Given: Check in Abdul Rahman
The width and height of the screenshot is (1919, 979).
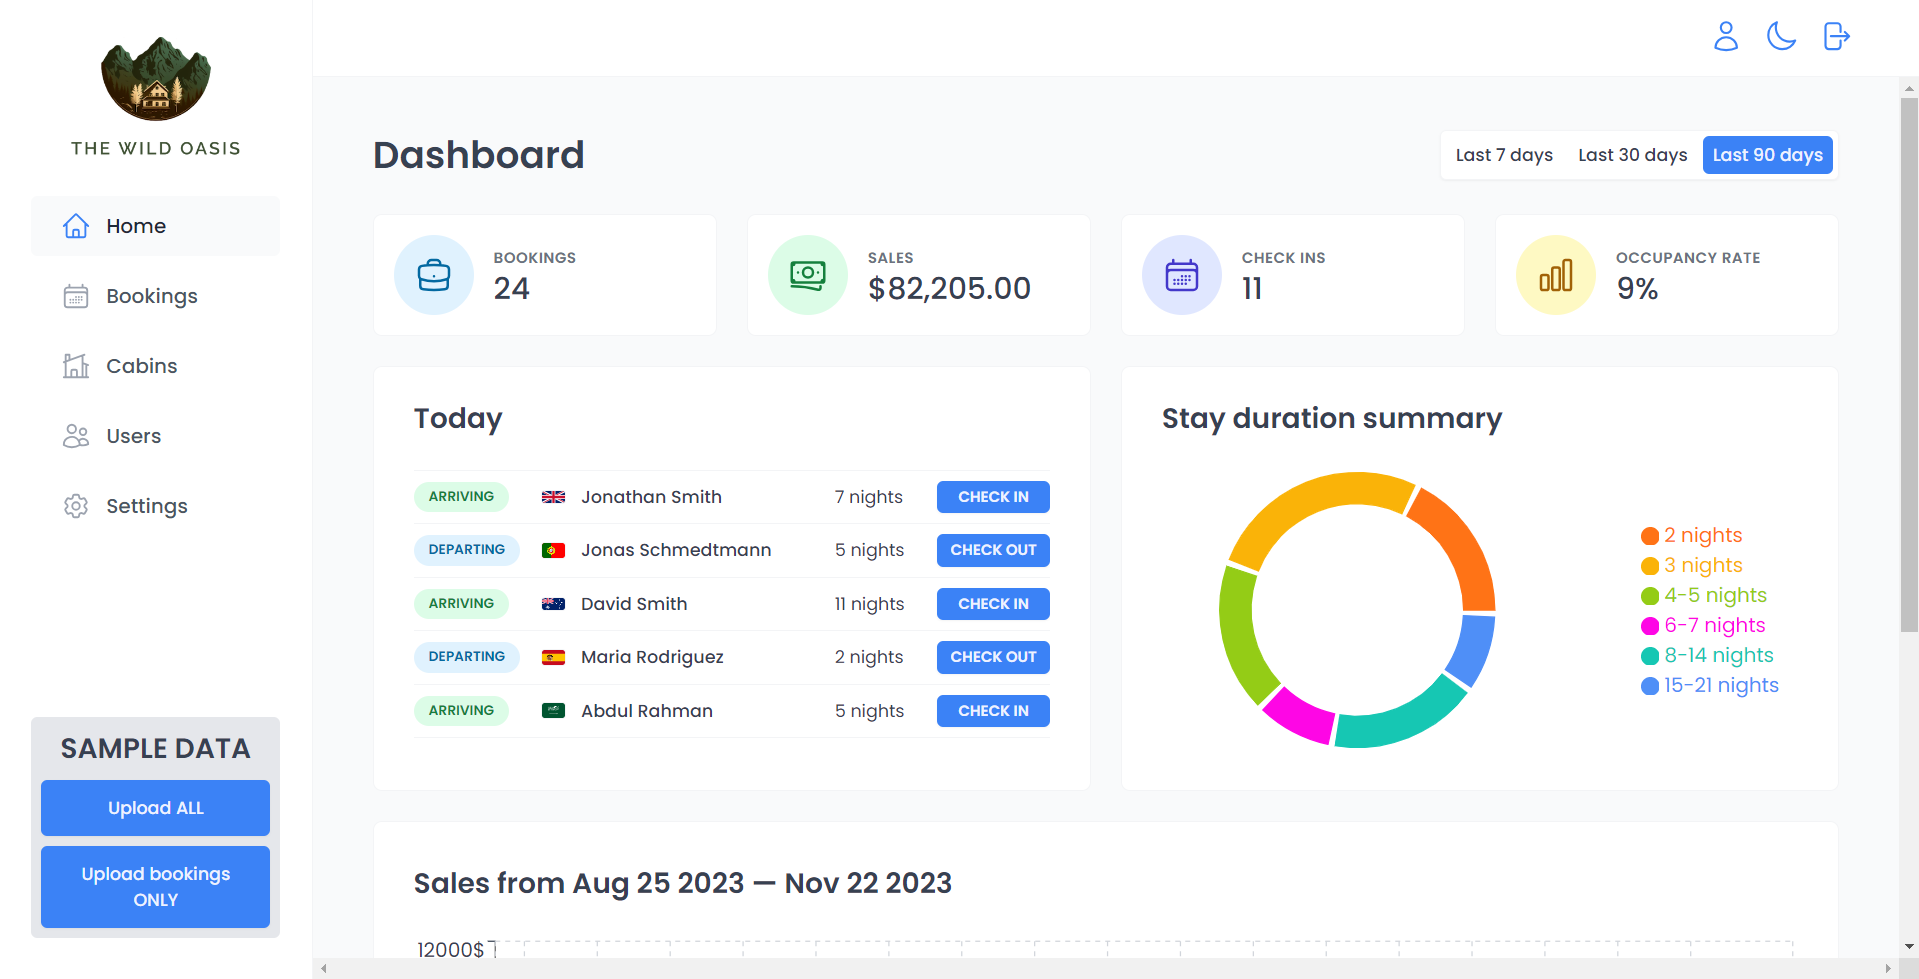Looking at the screenshot, I should click(993, 711).
